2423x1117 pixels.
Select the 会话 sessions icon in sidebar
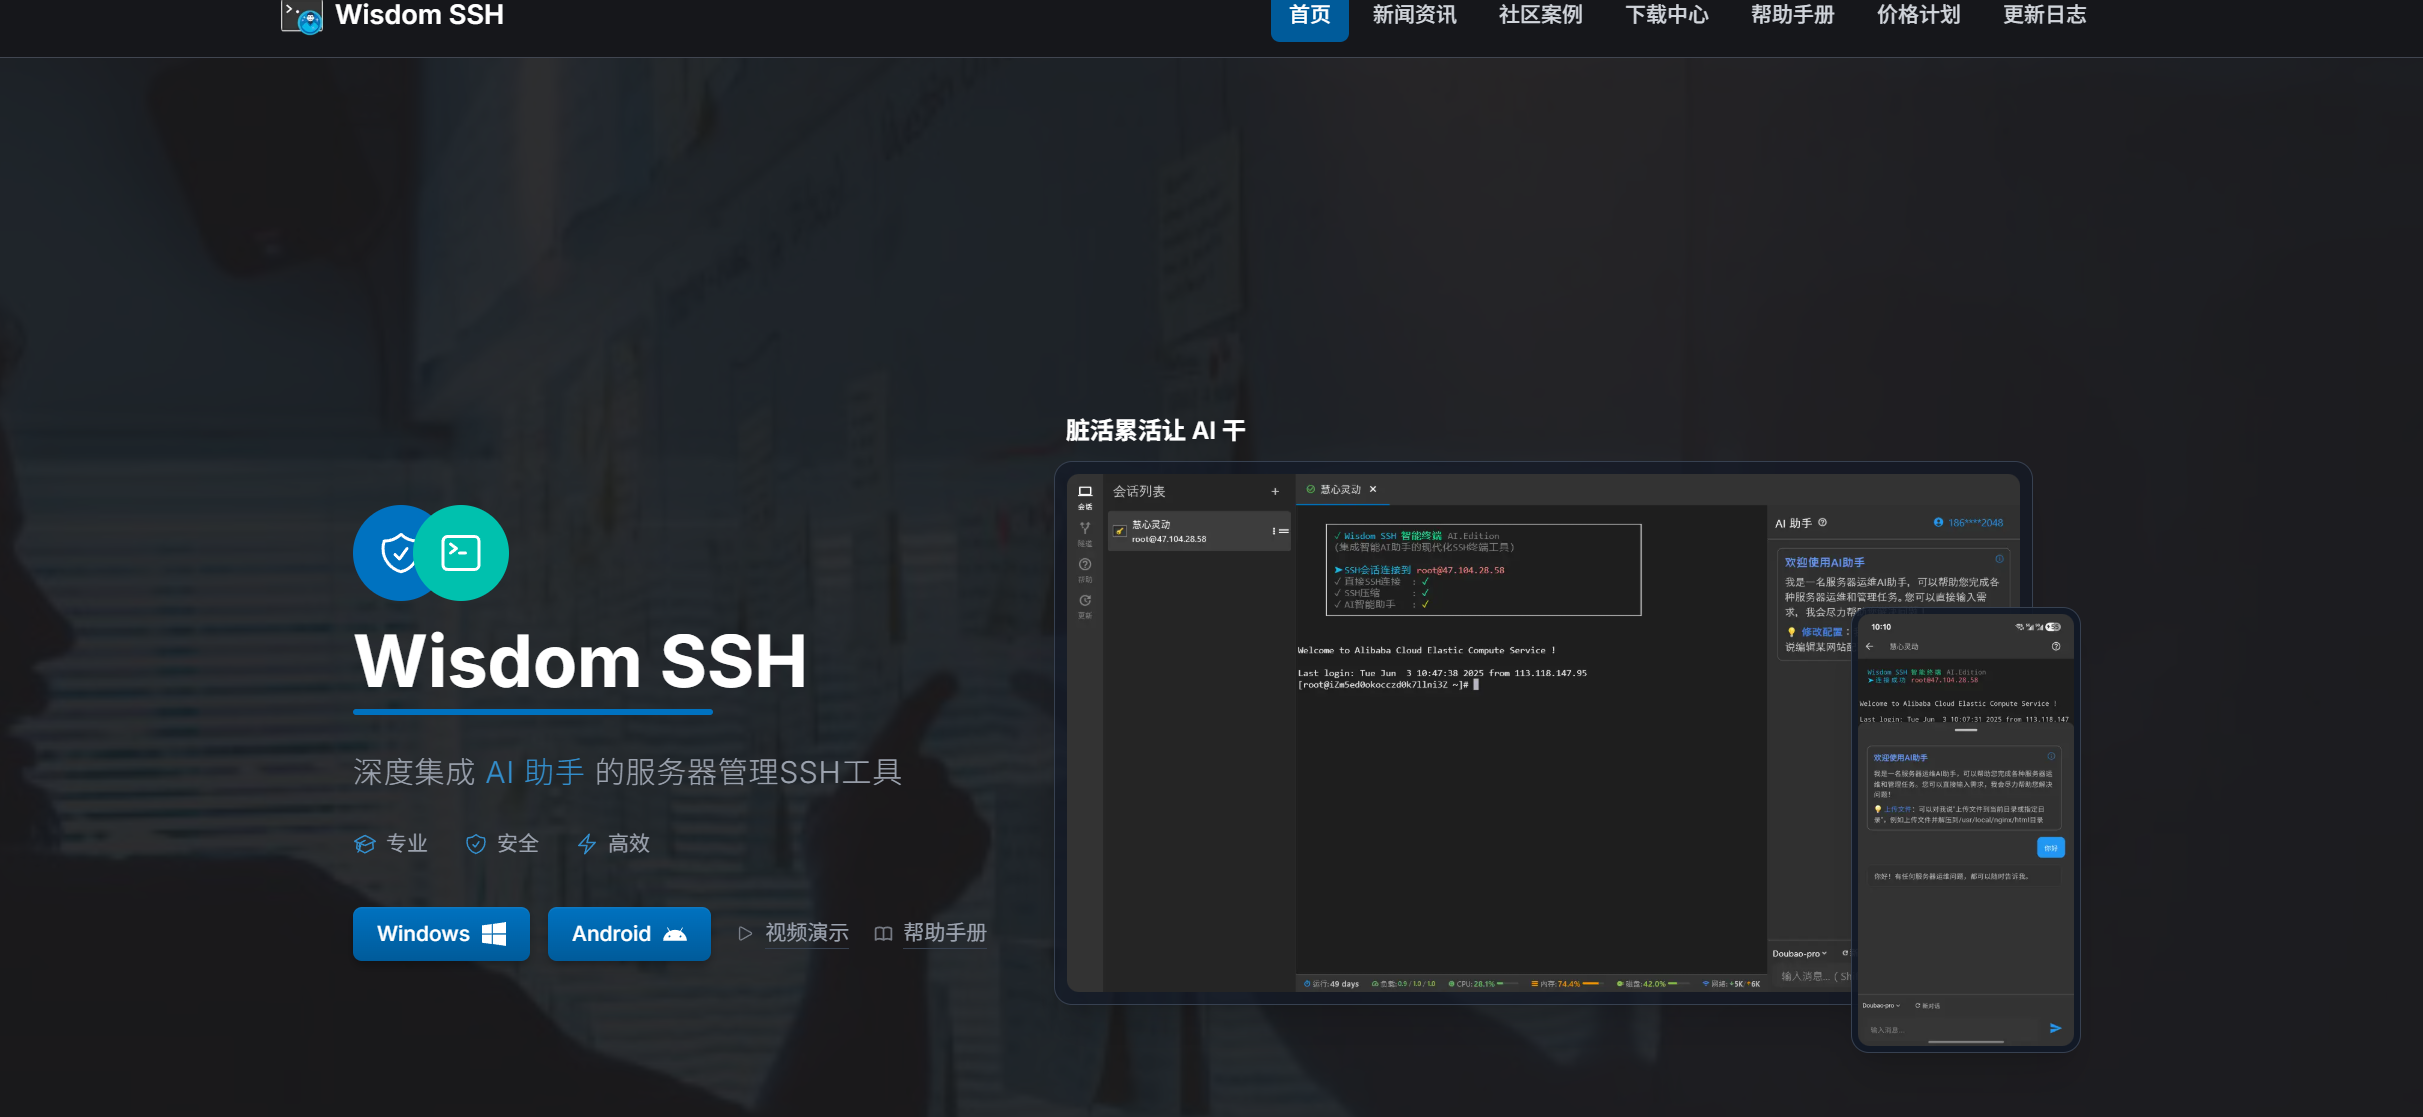point(1085,491)
